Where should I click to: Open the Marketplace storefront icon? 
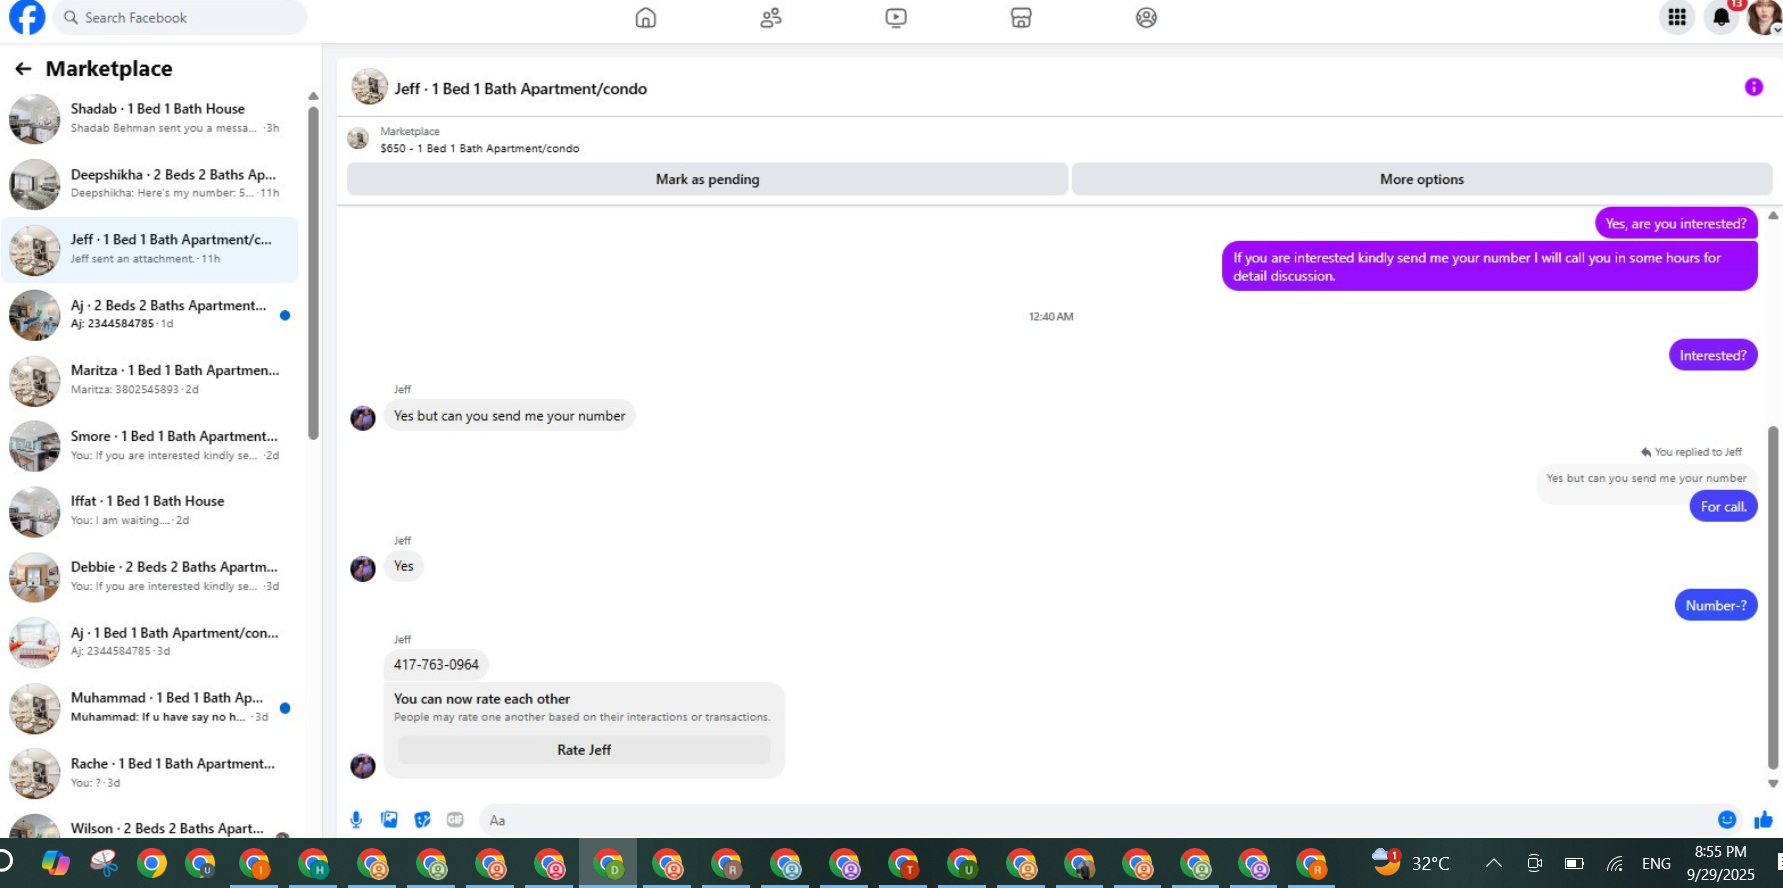(1021, 18)
